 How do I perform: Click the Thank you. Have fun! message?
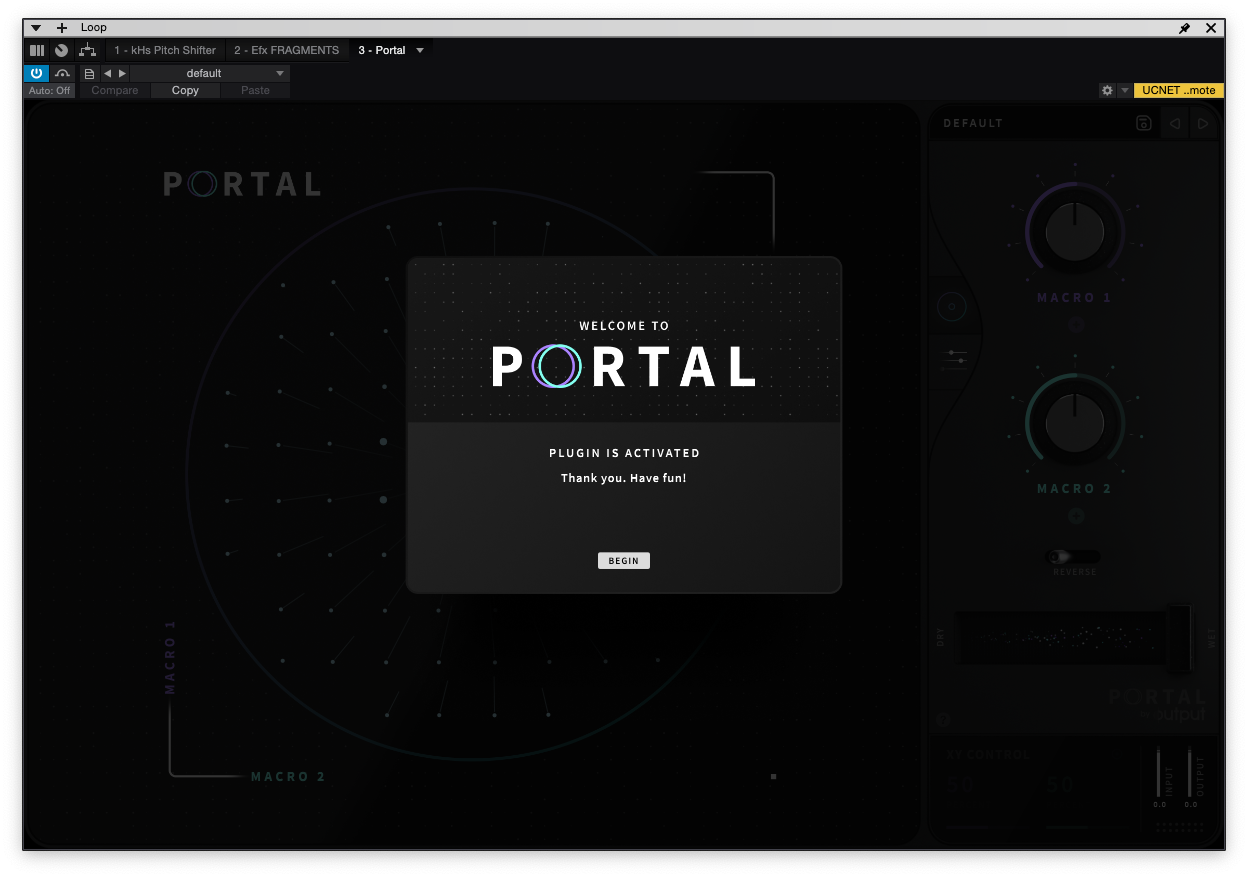click(624, 478)
